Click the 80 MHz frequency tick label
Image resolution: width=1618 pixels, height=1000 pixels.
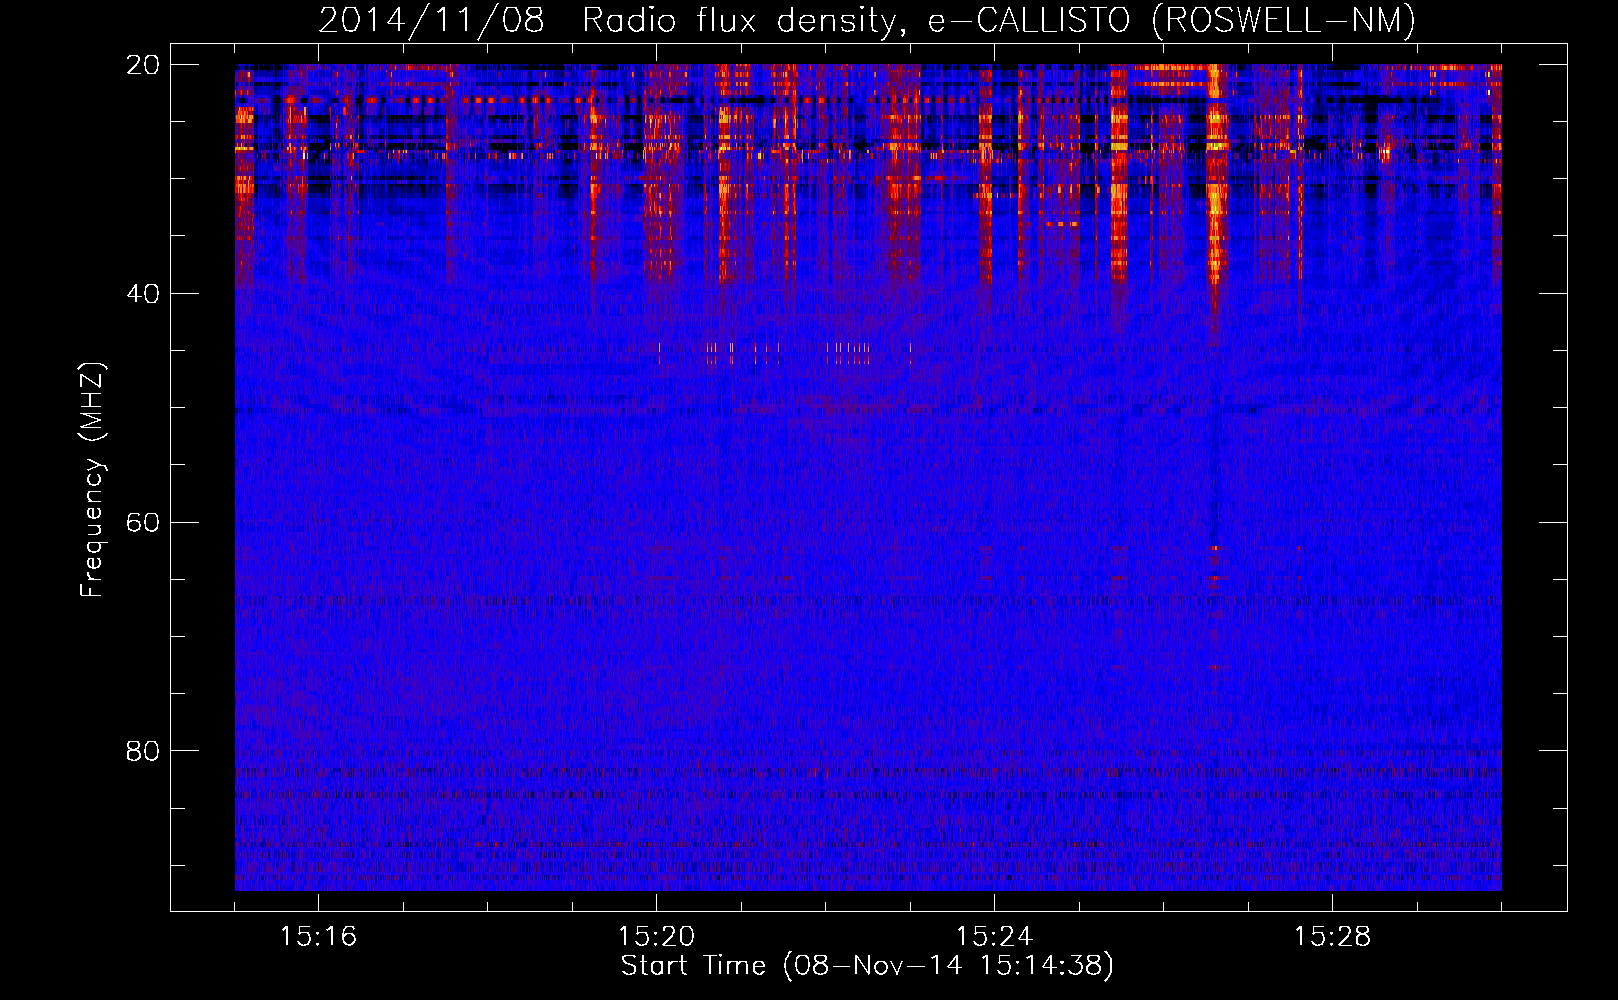(143, 751)
